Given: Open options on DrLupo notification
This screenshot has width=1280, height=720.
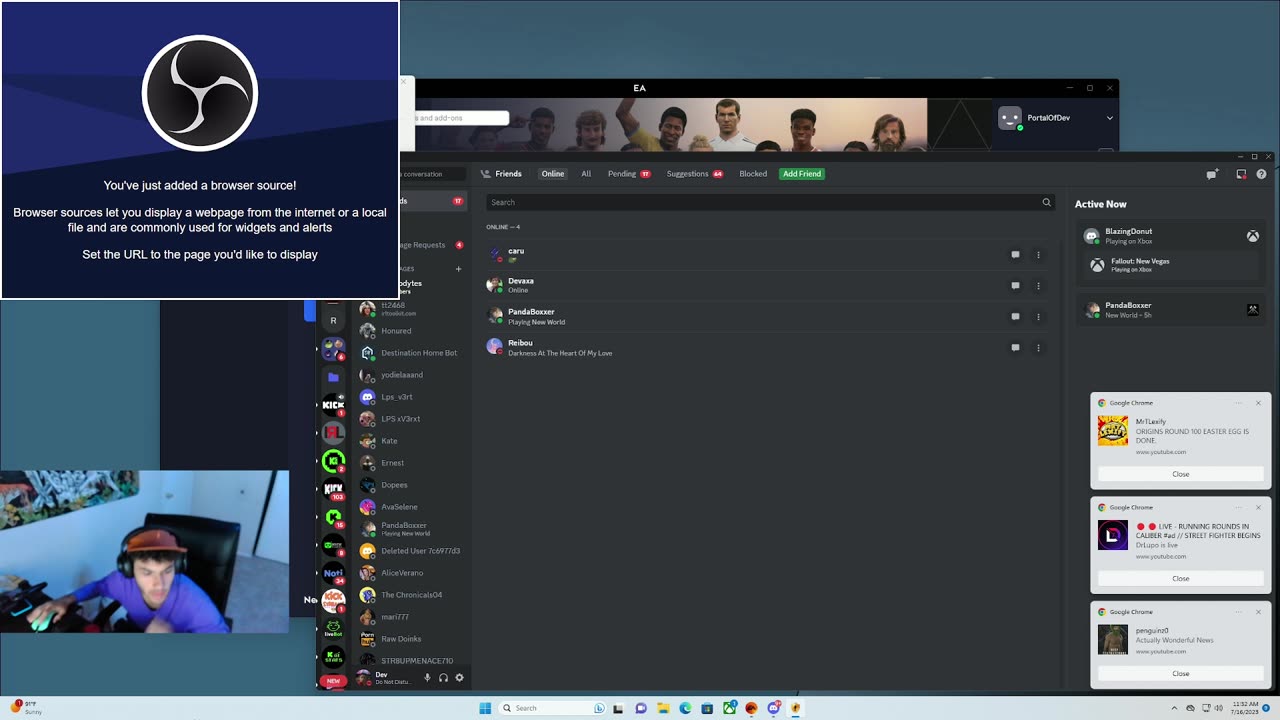Looking at the screenshot, I should point(1239,507).
